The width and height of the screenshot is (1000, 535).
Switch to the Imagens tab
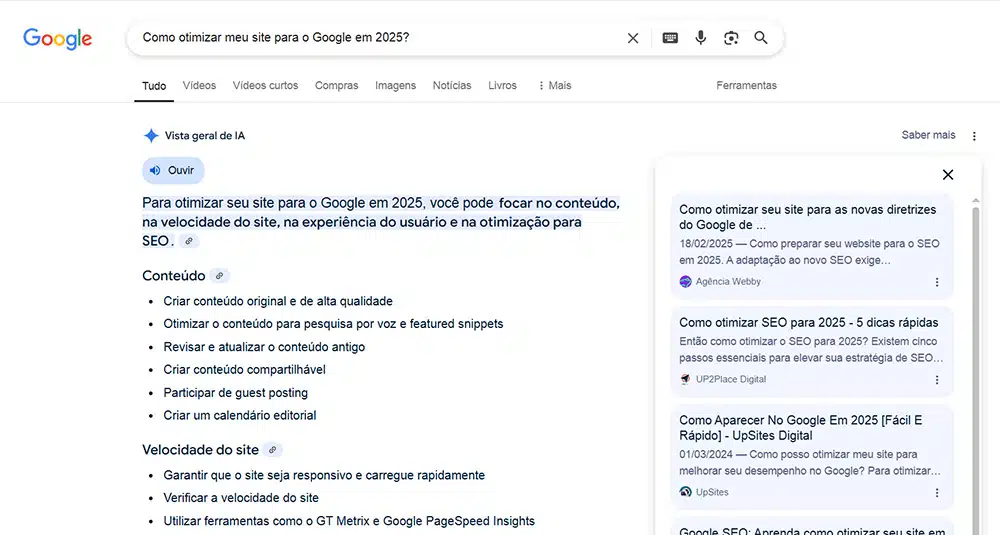(395, 85)
